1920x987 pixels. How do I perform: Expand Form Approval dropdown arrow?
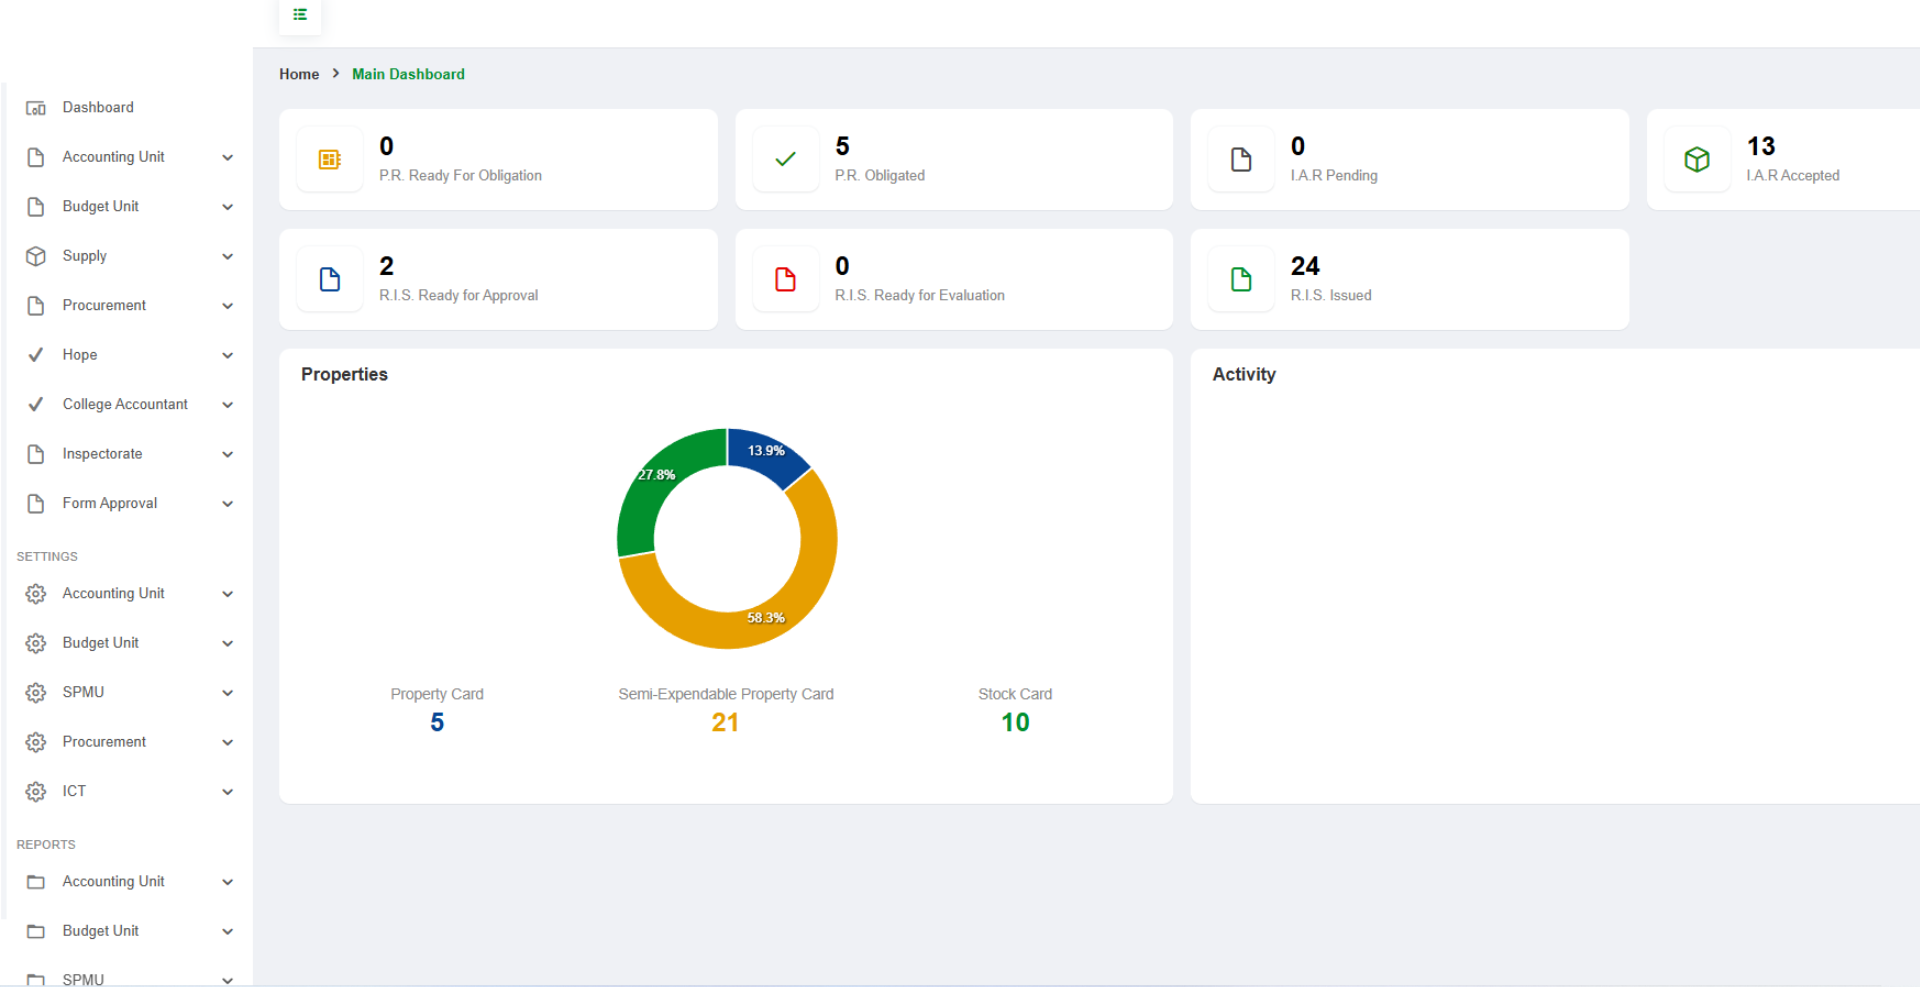pos(228,504)
